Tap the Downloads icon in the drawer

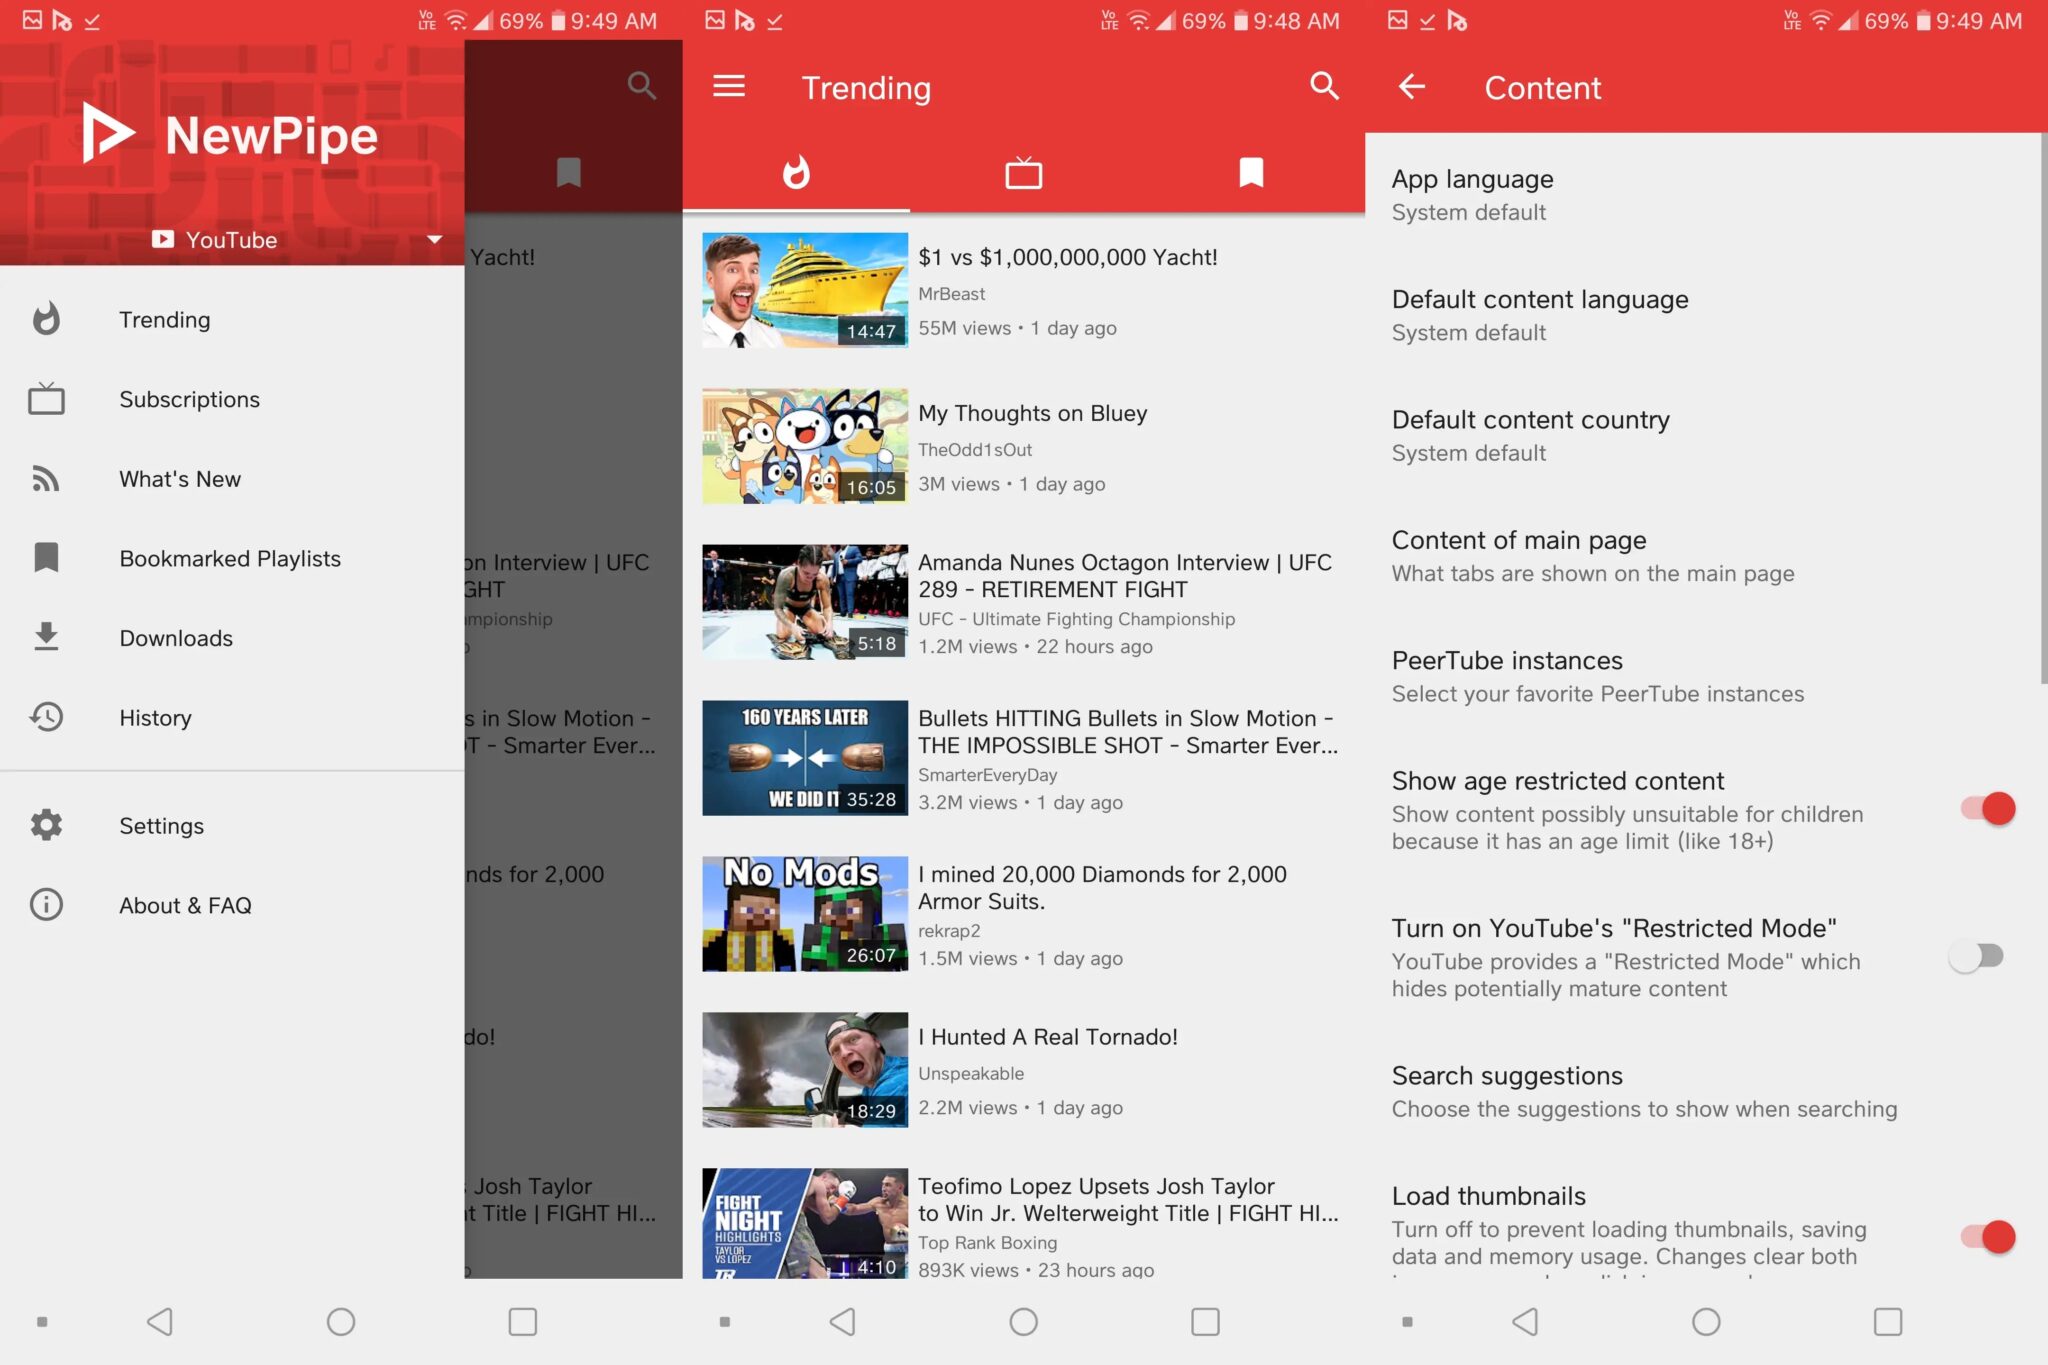46,637
